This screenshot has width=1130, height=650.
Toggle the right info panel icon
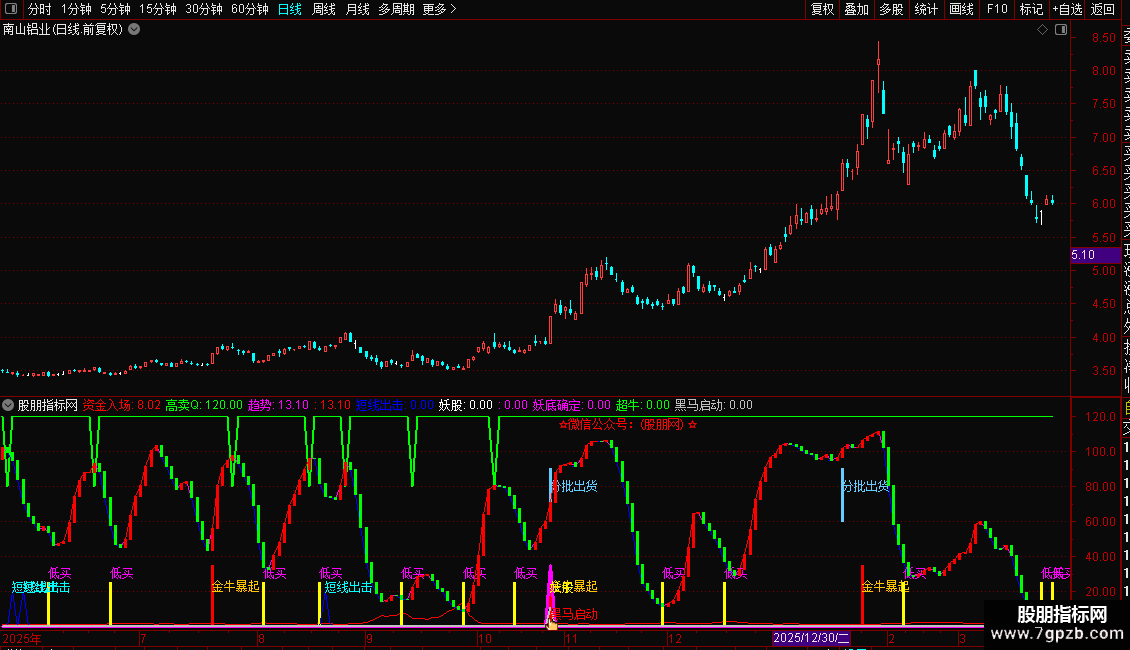[1061, 30]
